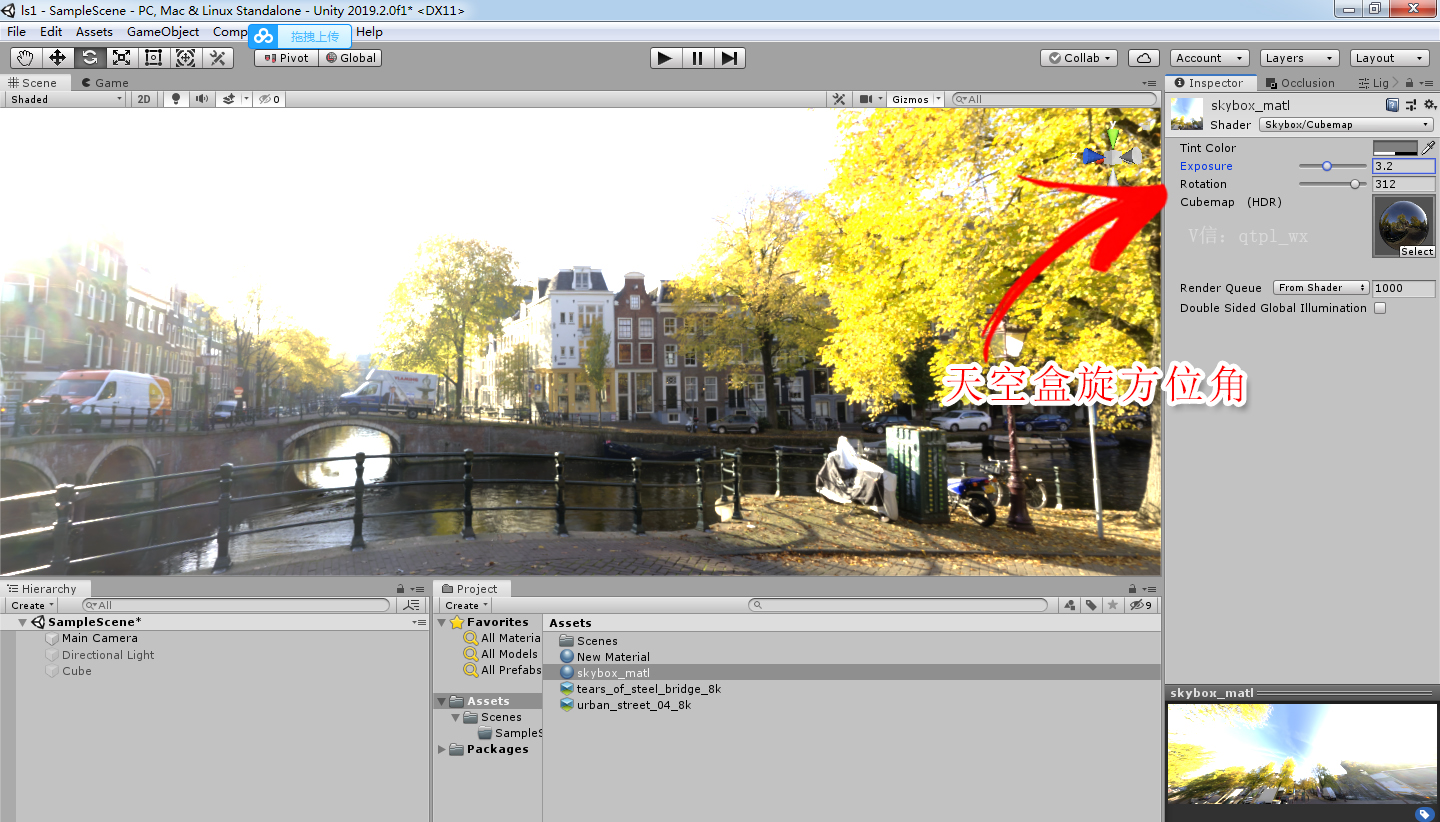Click the Tint Color eyedropper icon
Viewport: 1440px width, 822px height.
[x=1428, y=148]
